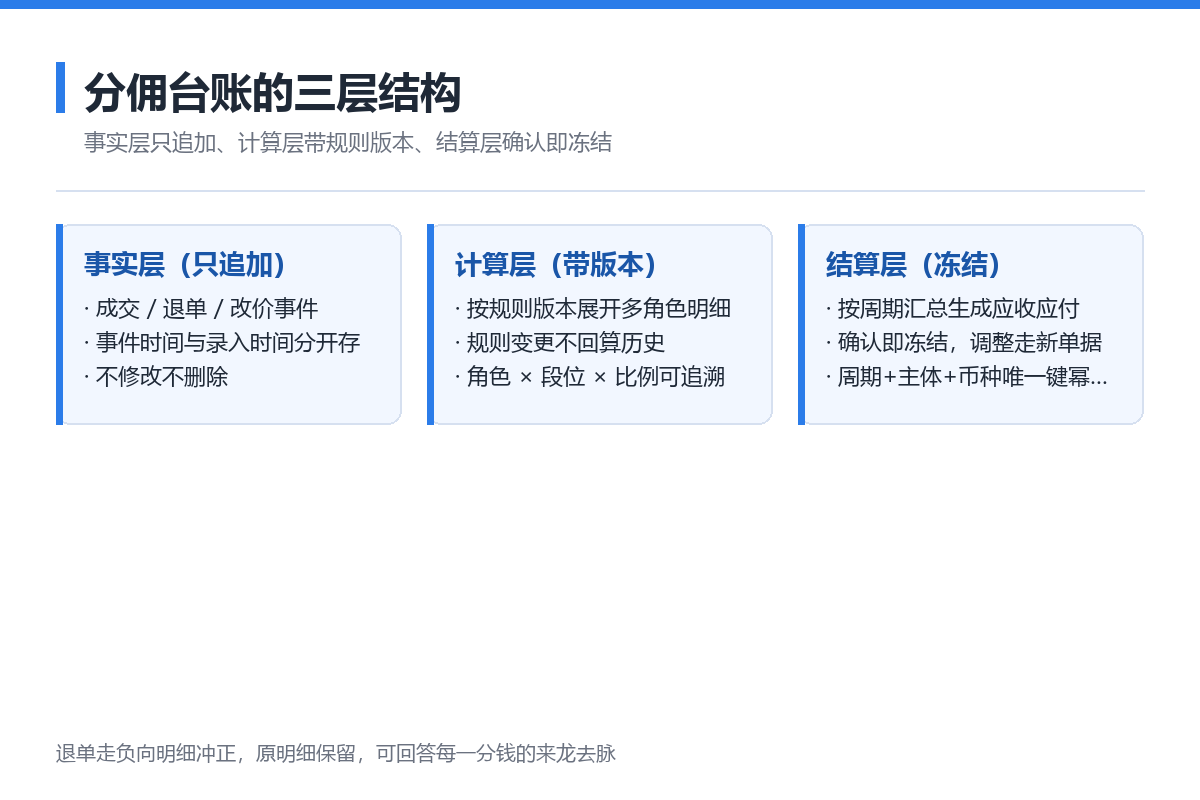
Task: Select the truncated bullet 周期+主体+币种唯一键幂...
Action: coord(967,377)
